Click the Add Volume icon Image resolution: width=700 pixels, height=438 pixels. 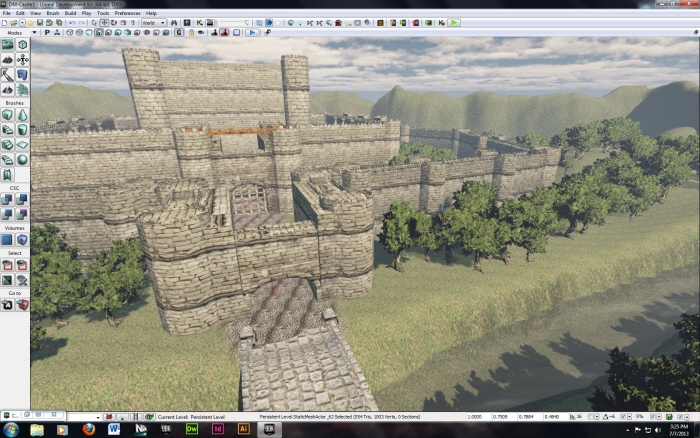pyautogui.click(x=7, y=240)
